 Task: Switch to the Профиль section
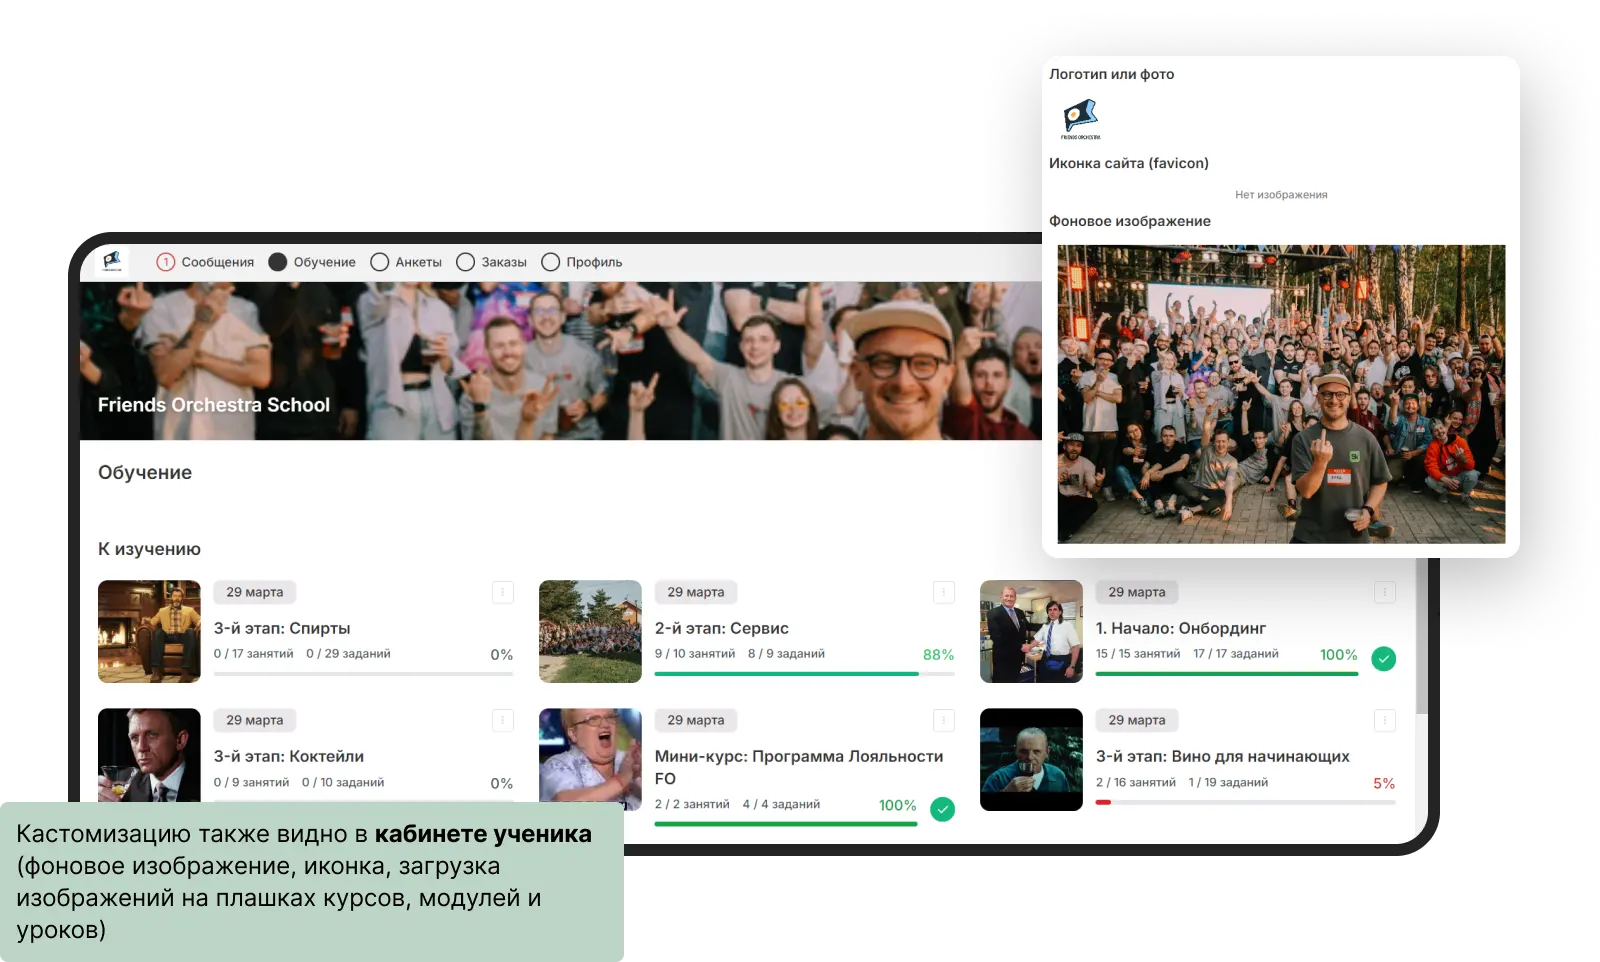(581, 262)
